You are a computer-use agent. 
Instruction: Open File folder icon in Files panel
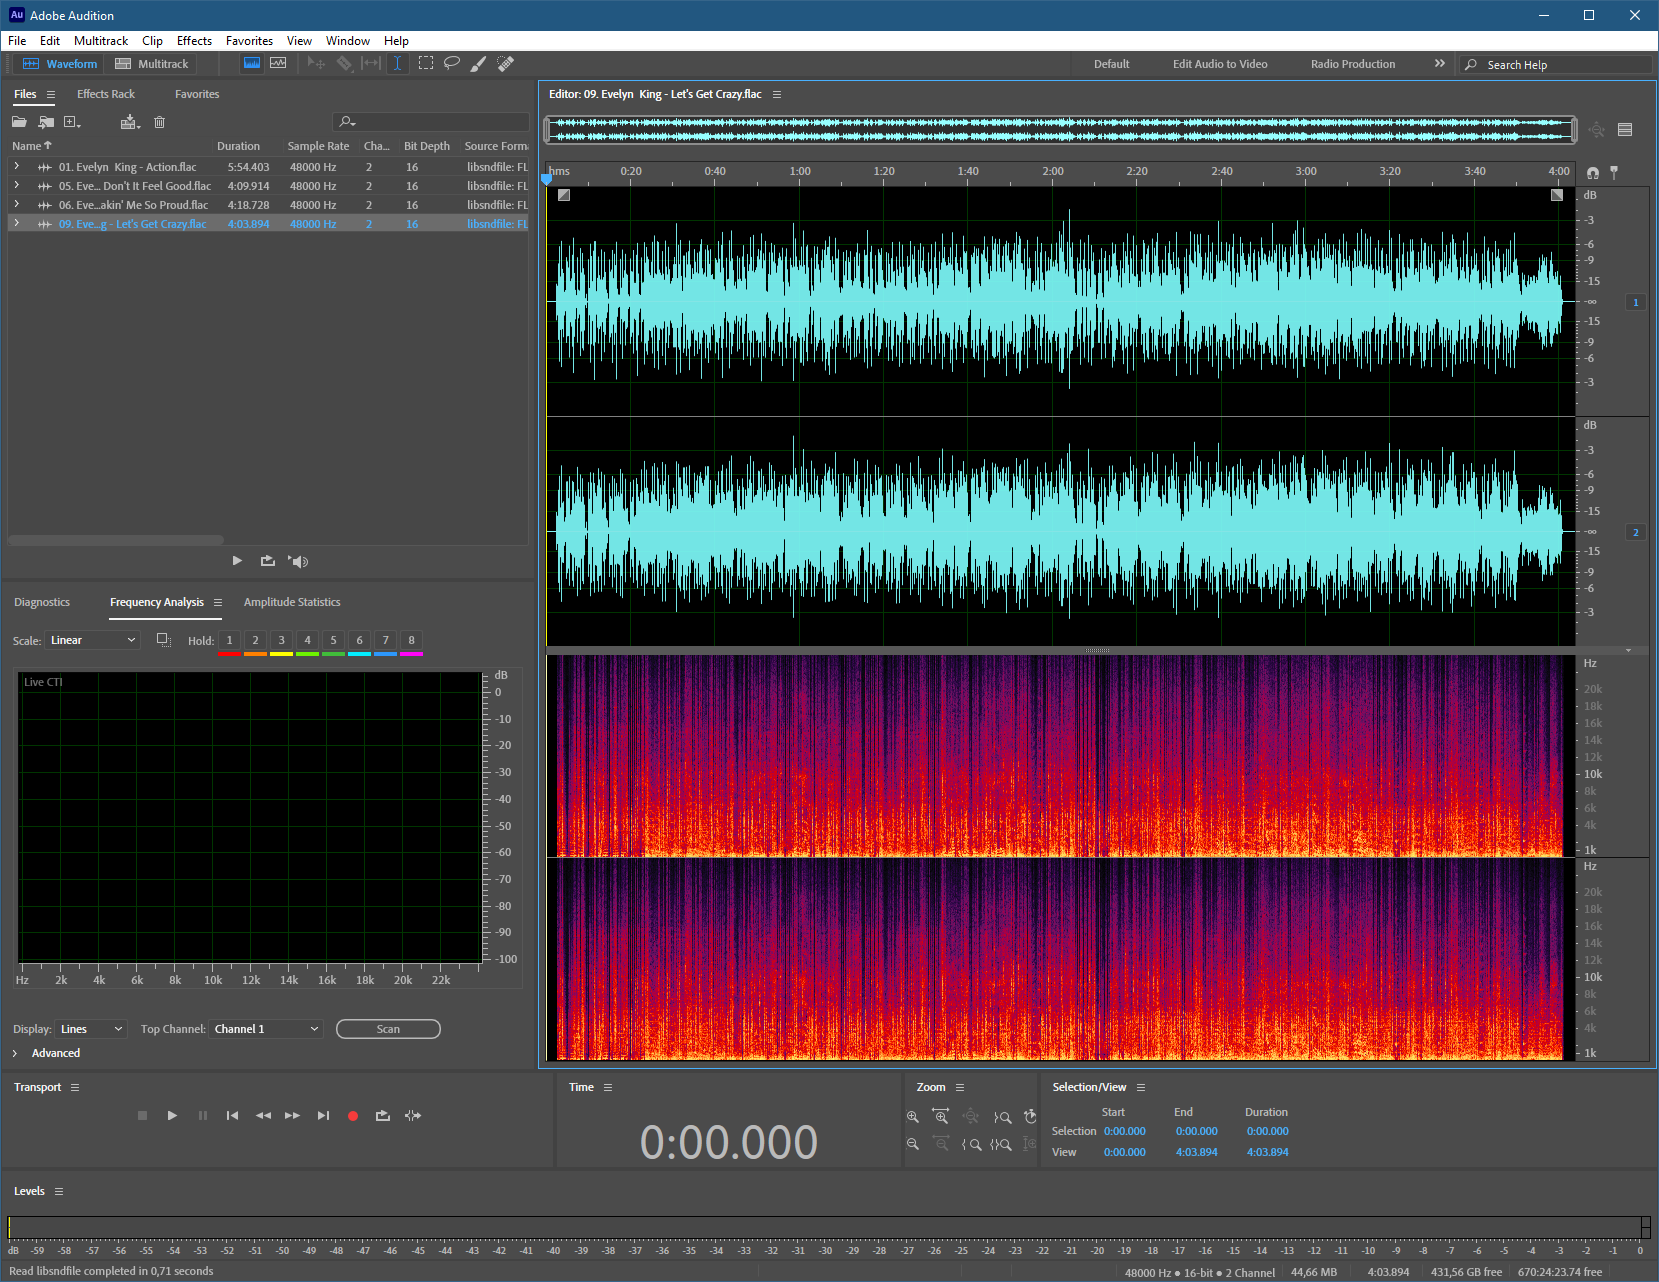[x=19, y=122]
